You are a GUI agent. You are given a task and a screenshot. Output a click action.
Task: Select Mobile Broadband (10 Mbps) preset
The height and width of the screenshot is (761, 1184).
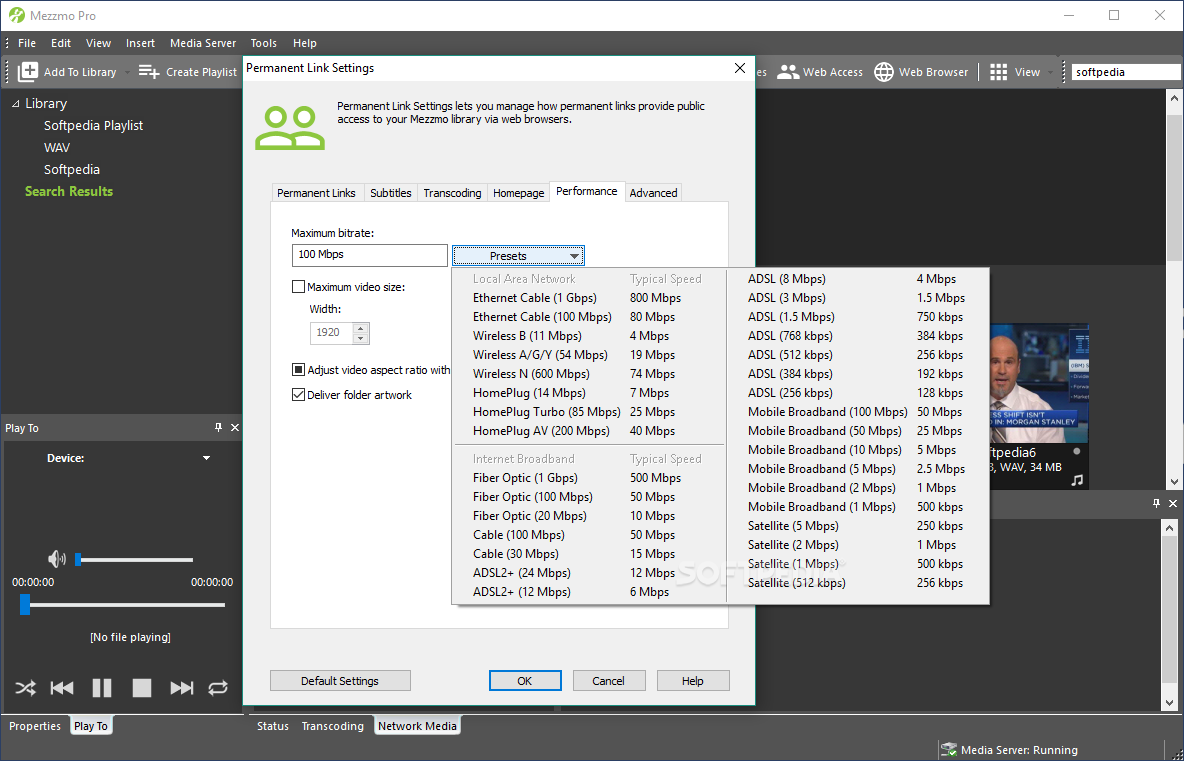pos(857,450)
